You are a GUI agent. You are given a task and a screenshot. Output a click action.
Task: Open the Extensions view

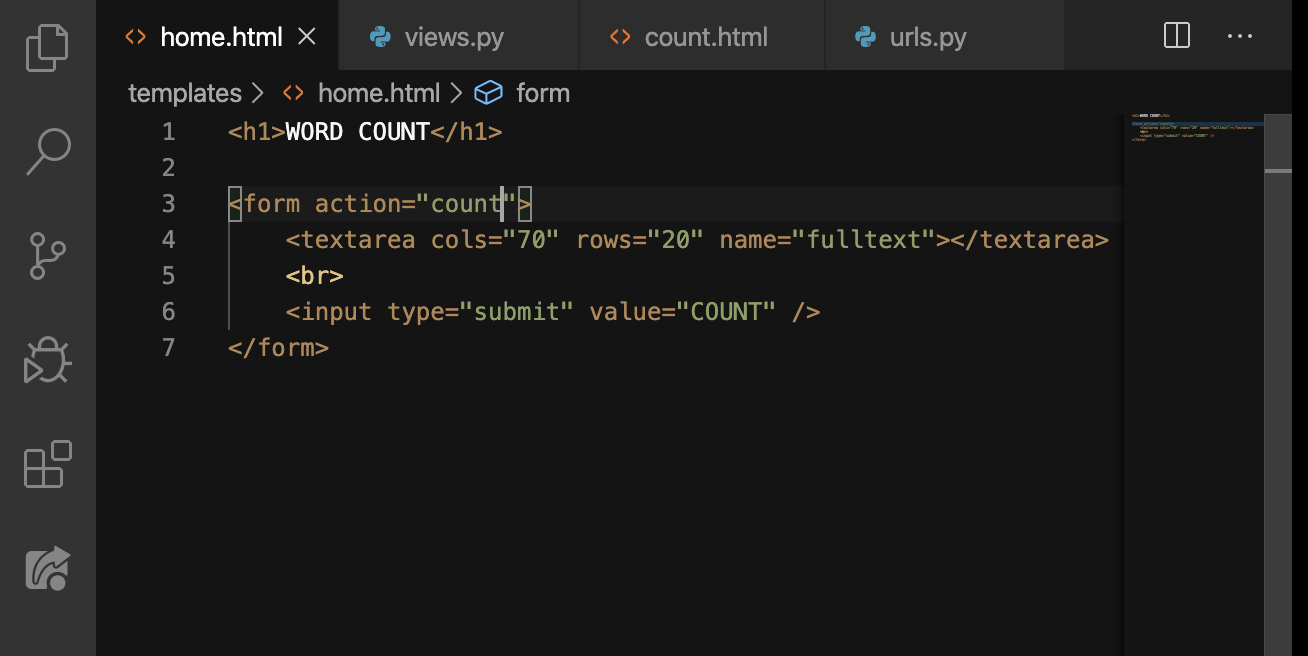click(46, 463)
